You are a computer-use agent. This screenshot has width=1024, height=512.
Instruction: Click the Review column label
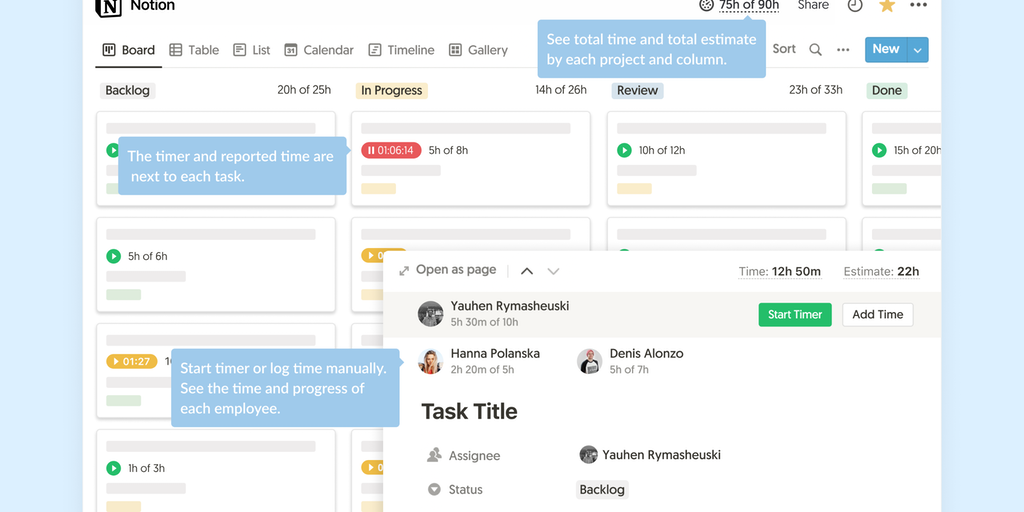click(x=637, y=91)
